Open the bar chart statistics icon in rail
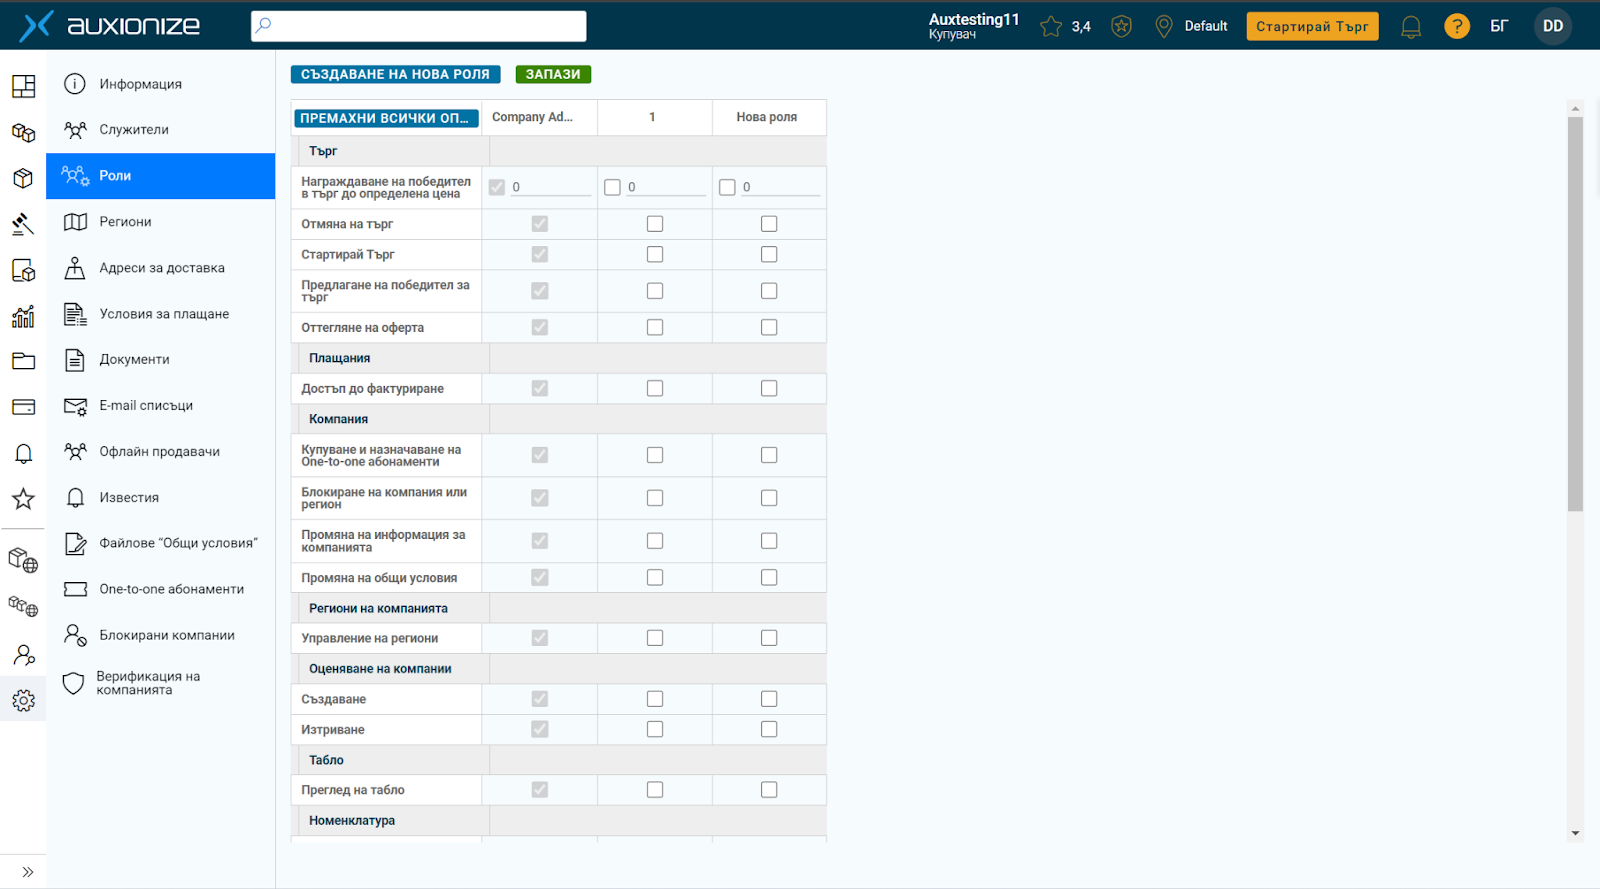Viewport: 1600px width, 889px height. click(x=23, y=316)
